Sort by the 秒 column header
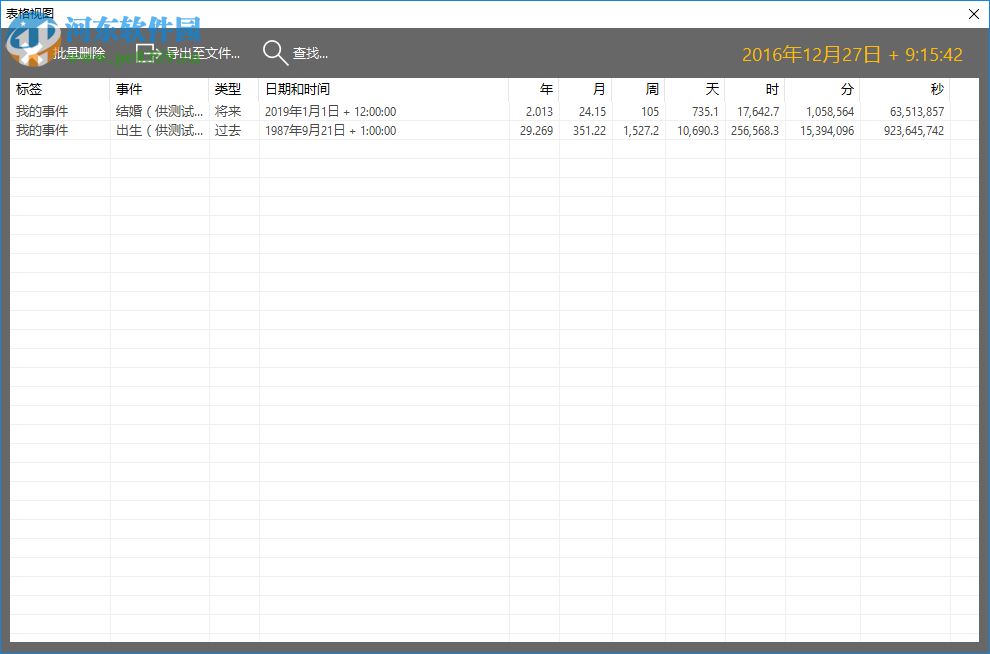 pos(936,89)
